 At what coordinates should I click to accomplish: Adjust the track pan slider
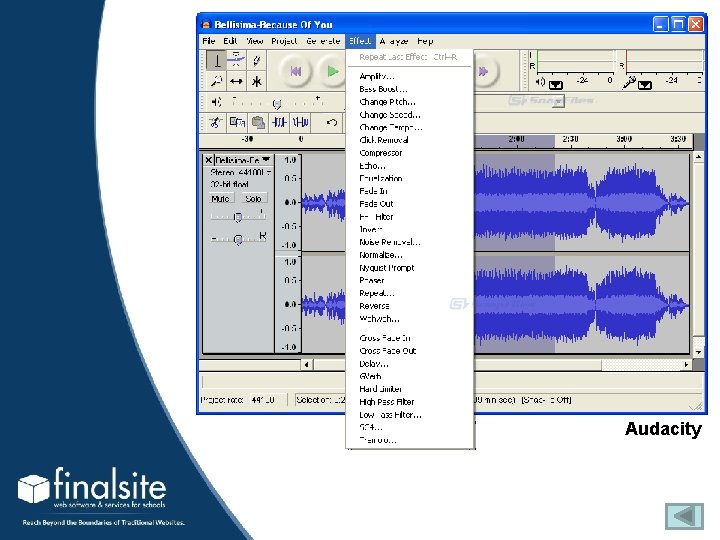pyautogui.click(x=238, y=239)
